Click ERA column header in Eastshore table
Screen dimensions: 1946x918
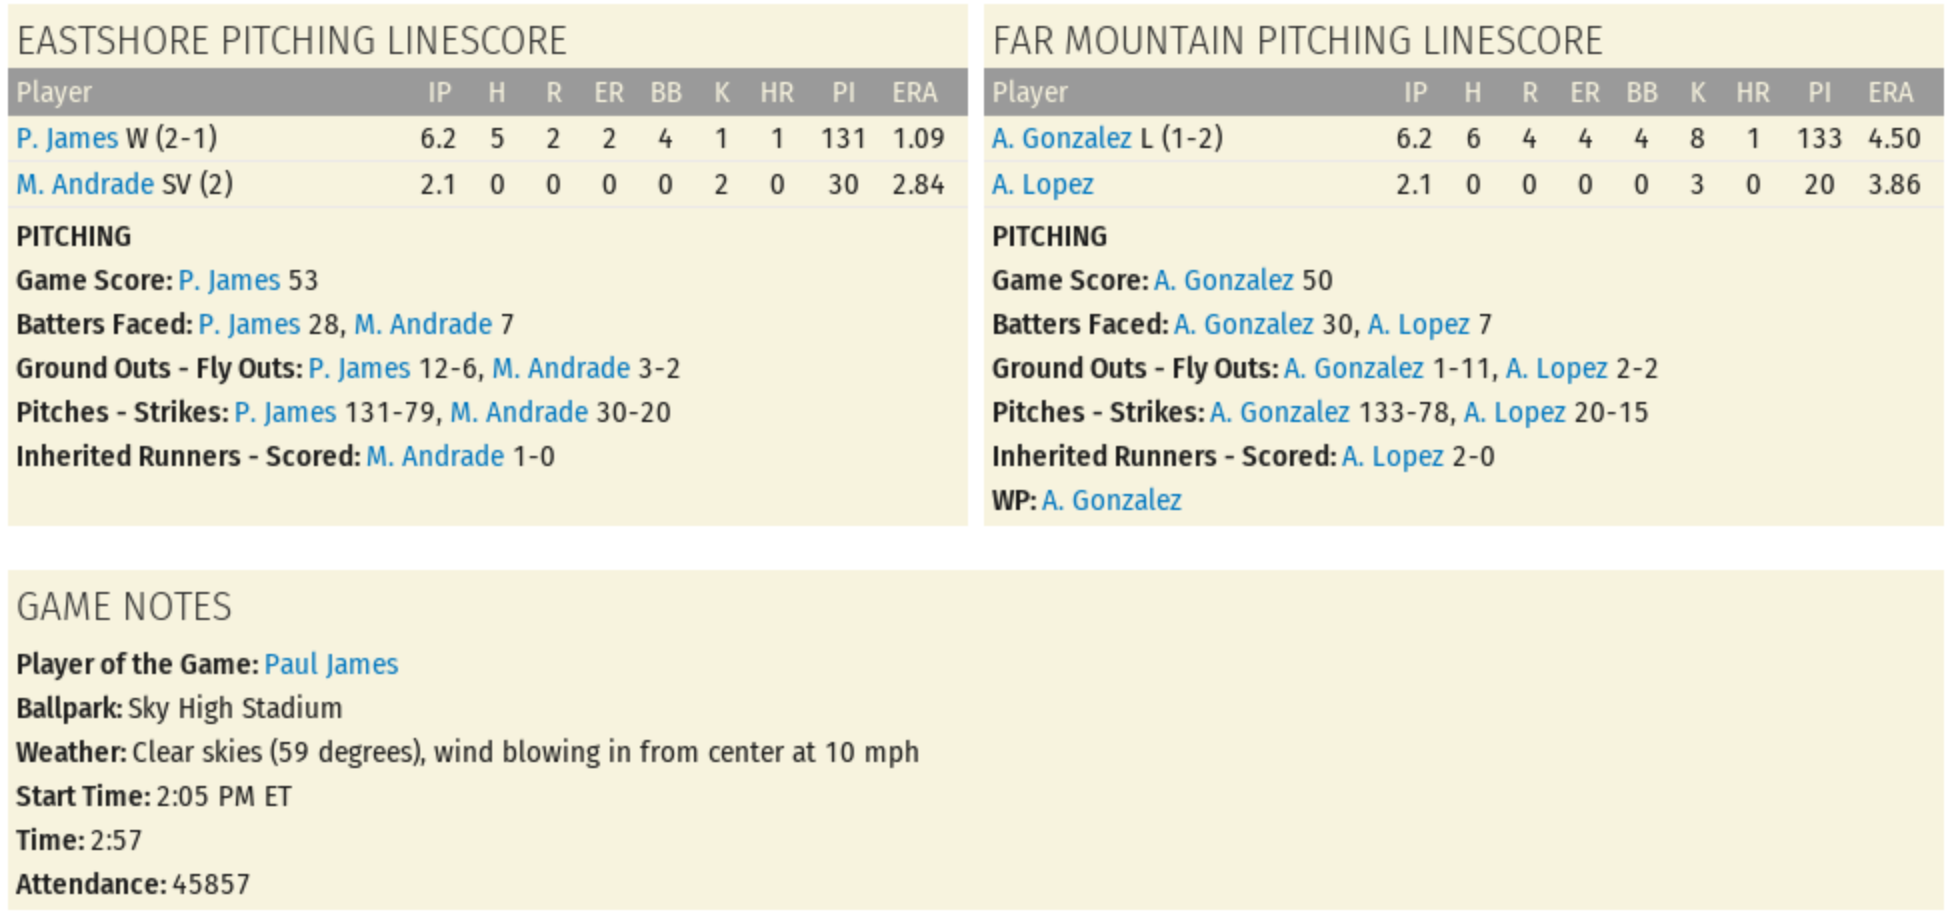pos(914,93)
